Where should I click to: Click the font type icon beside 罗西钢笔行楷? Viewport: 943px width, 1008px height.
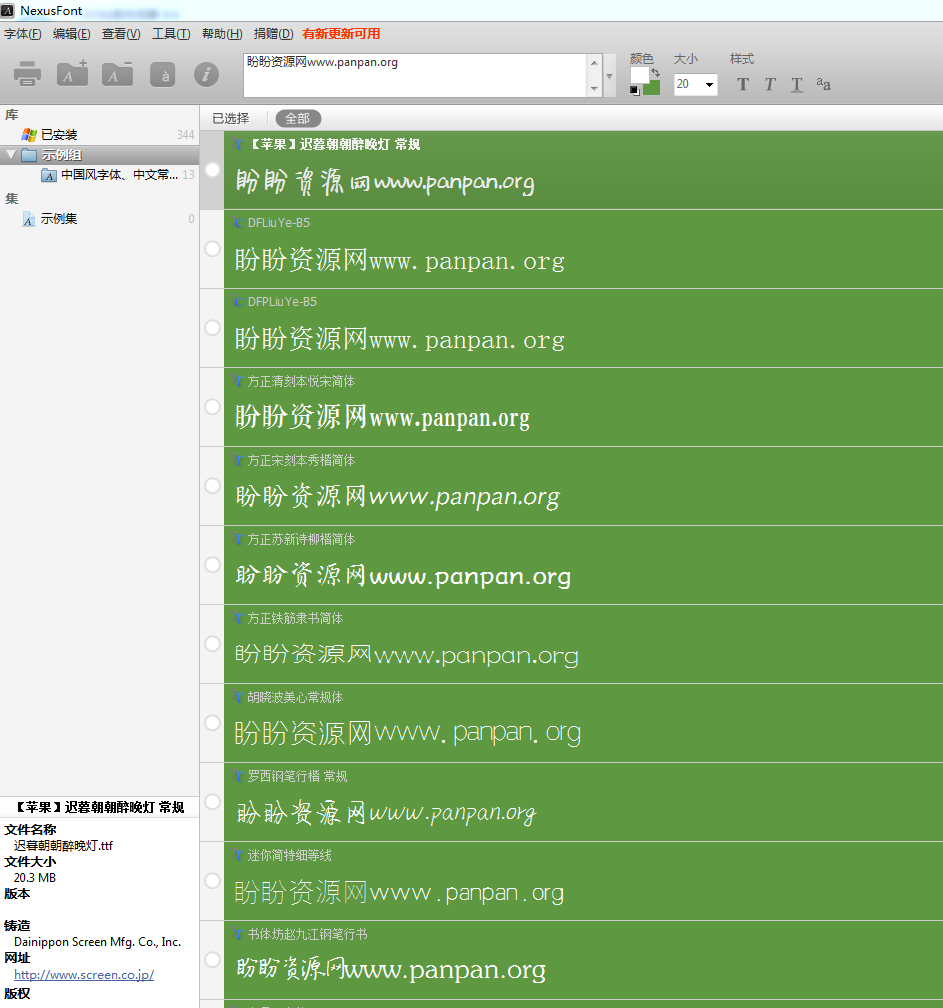[237, 776]
